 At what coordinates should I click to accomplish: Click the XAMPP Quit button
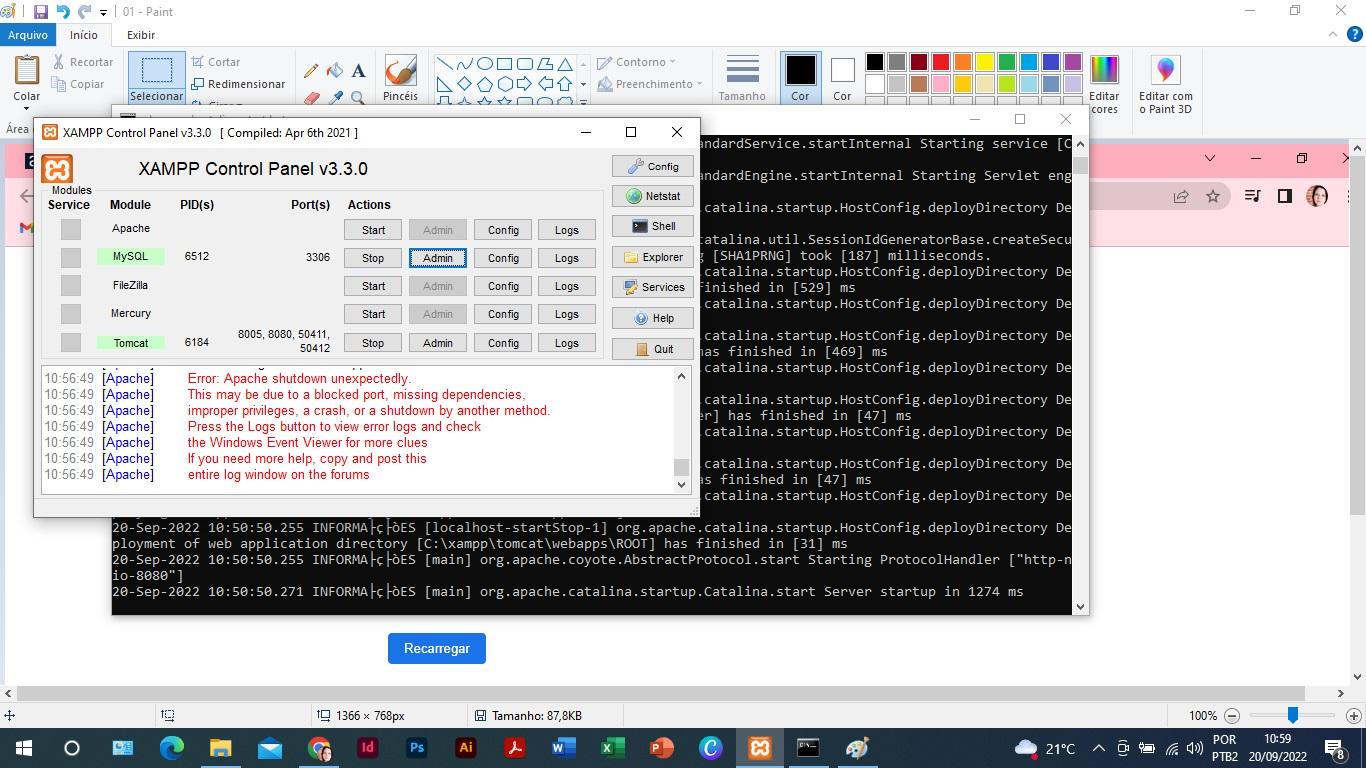[653, 349]
